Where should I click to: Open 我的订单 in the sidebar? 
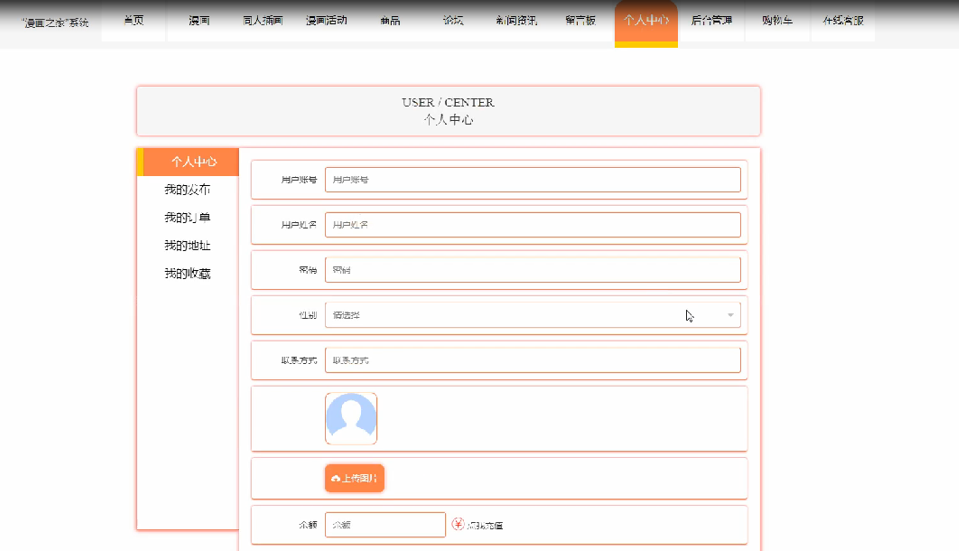[187, 218]
